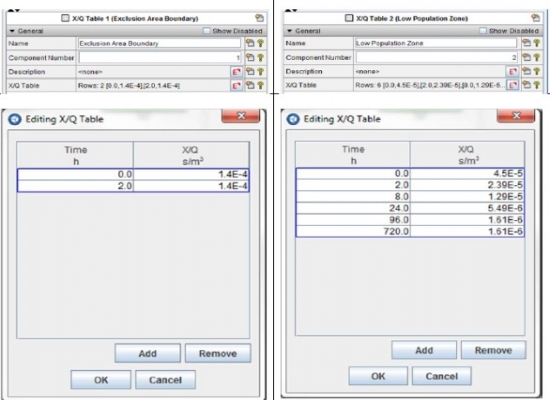Screen dimensions: 550x400
Task: Collapse General section of X/Q Table 1
Action: [12, 31]
